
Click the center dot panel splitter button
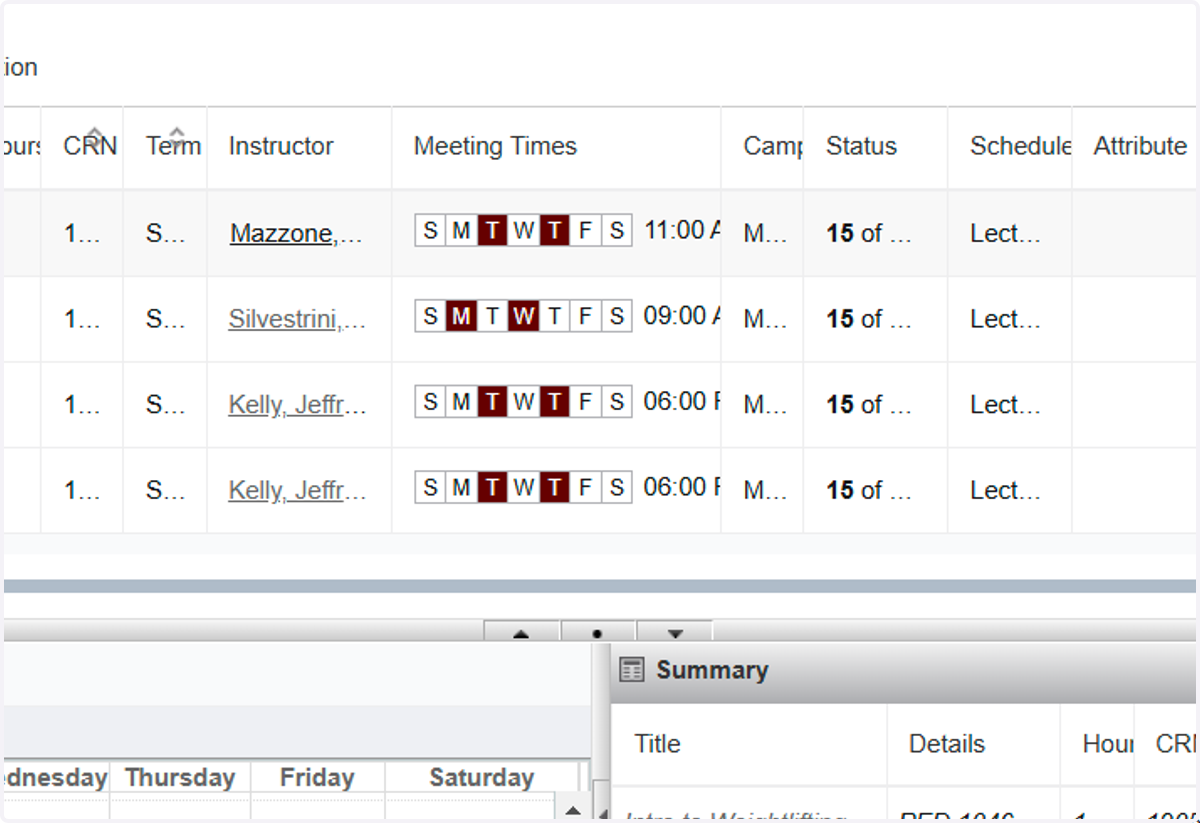click(x=597, y=632)
